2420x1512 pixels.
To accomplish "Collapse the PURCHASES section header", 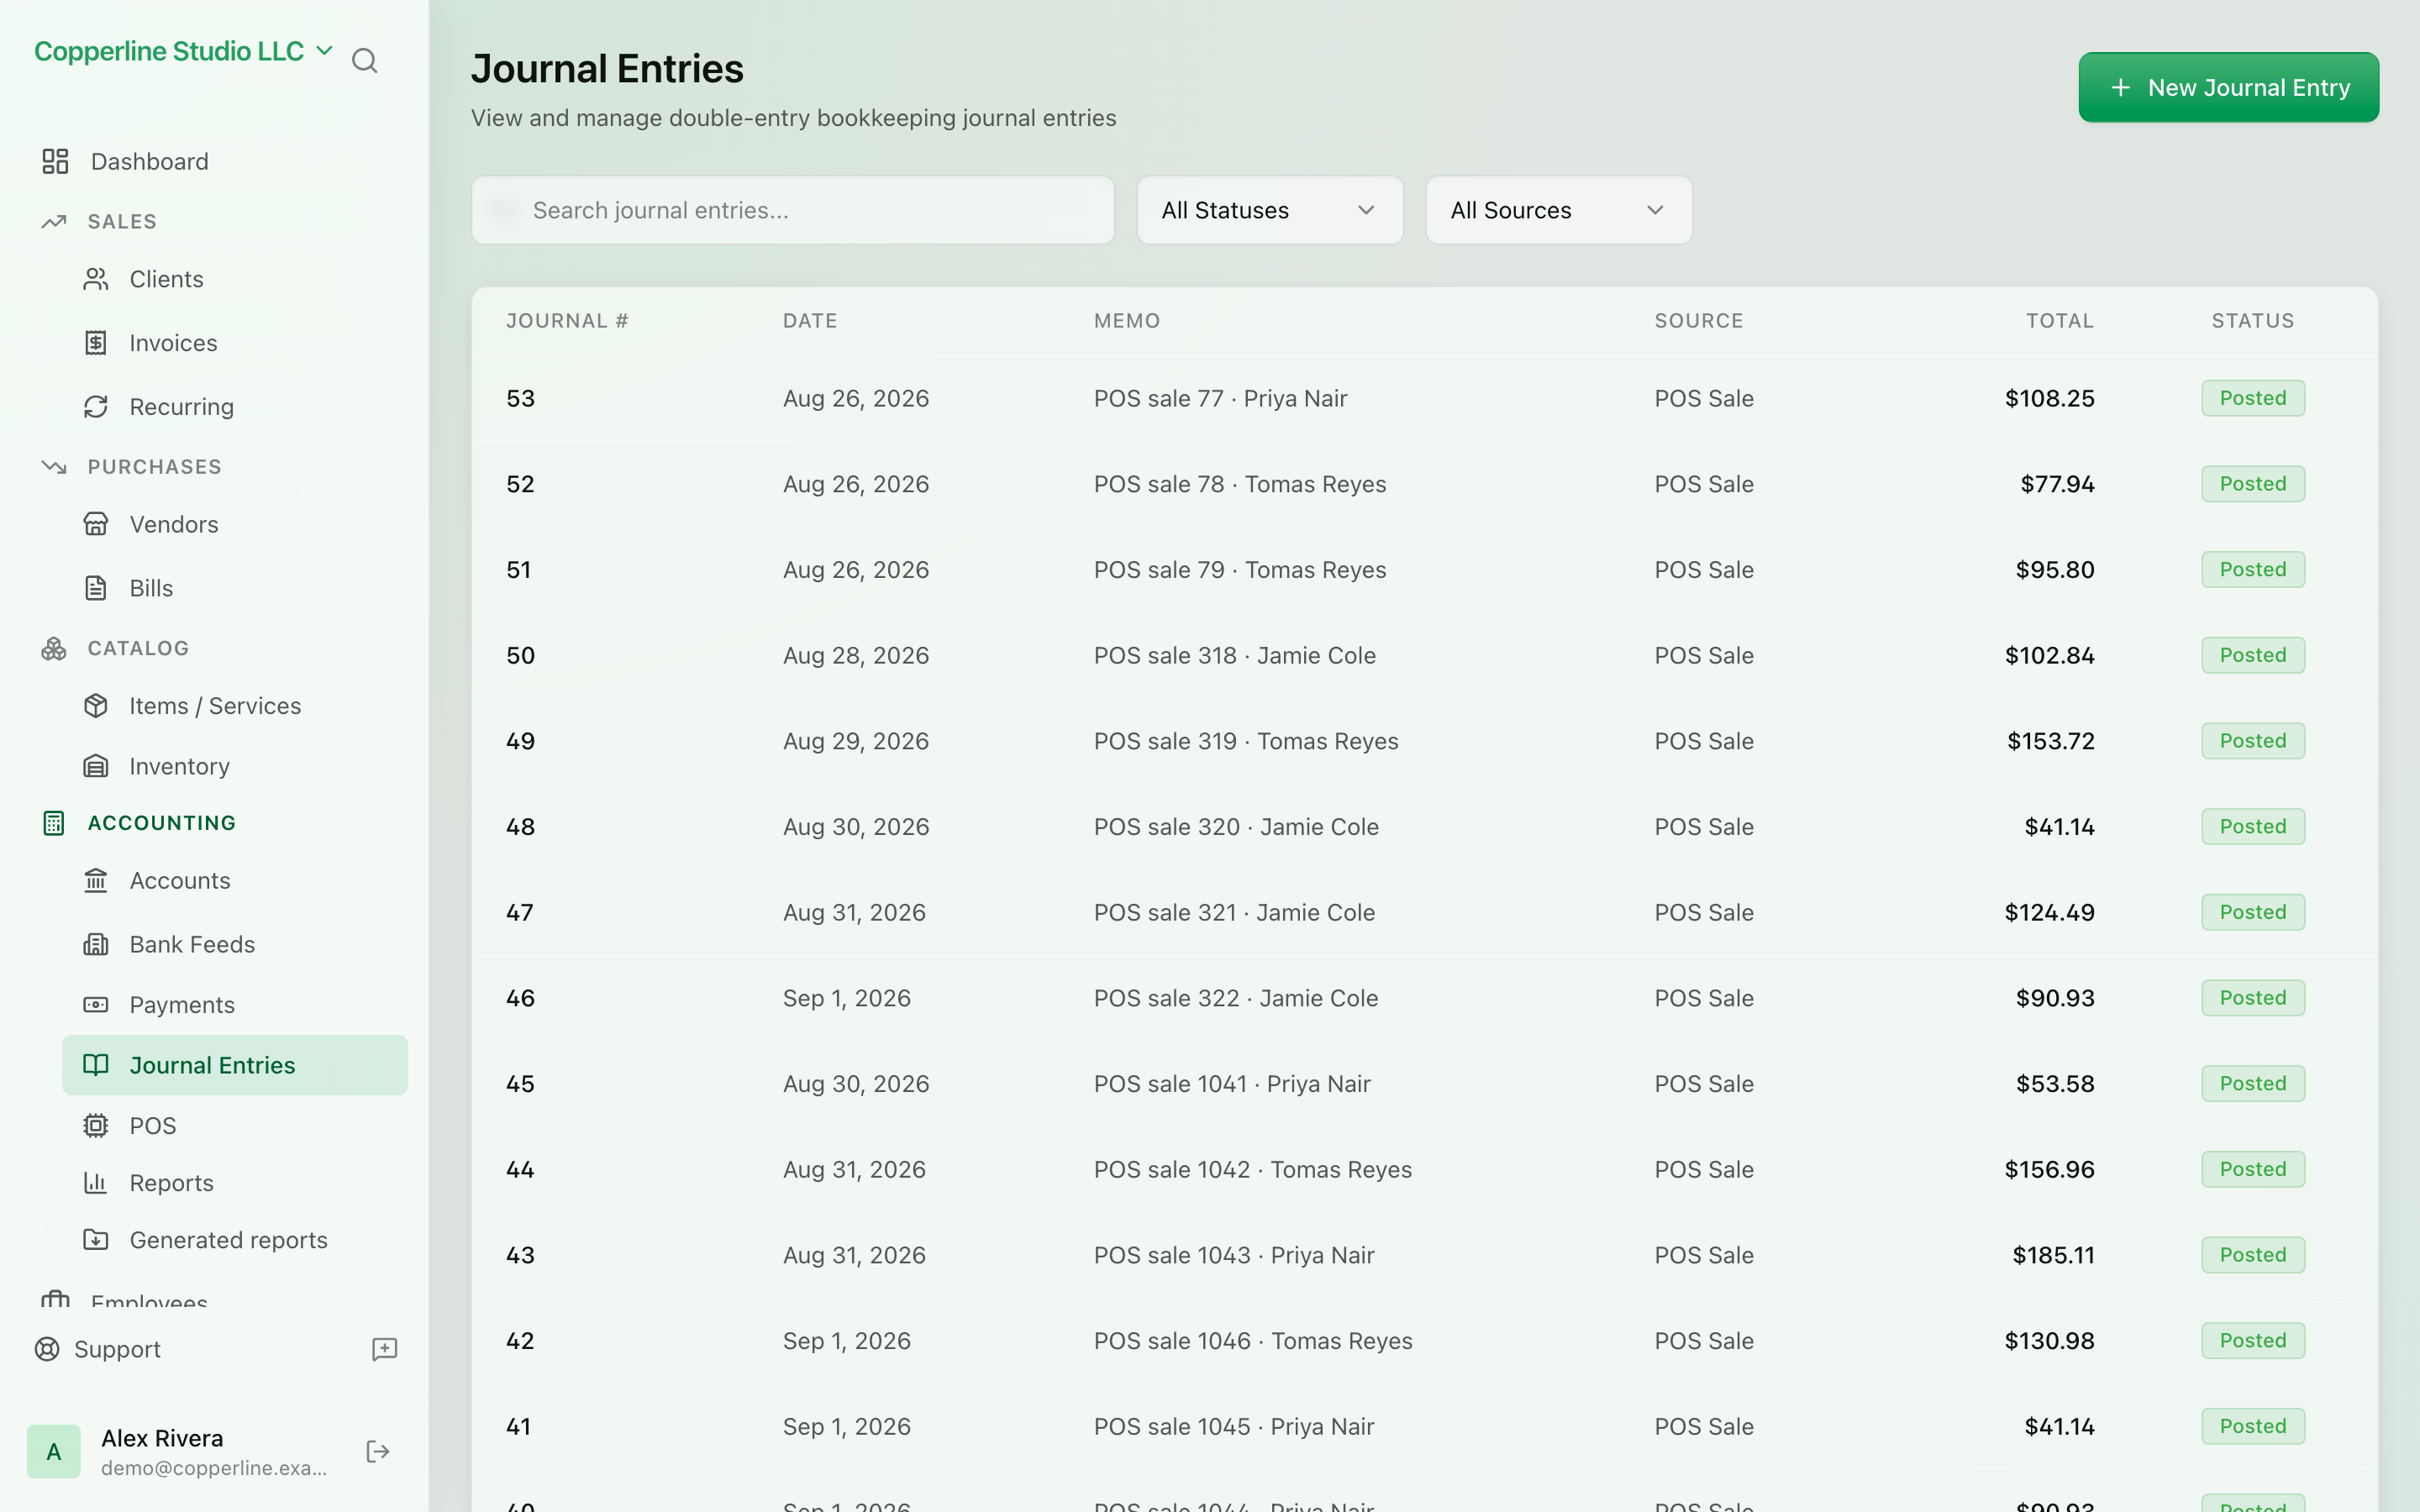I will click(155, 467).
